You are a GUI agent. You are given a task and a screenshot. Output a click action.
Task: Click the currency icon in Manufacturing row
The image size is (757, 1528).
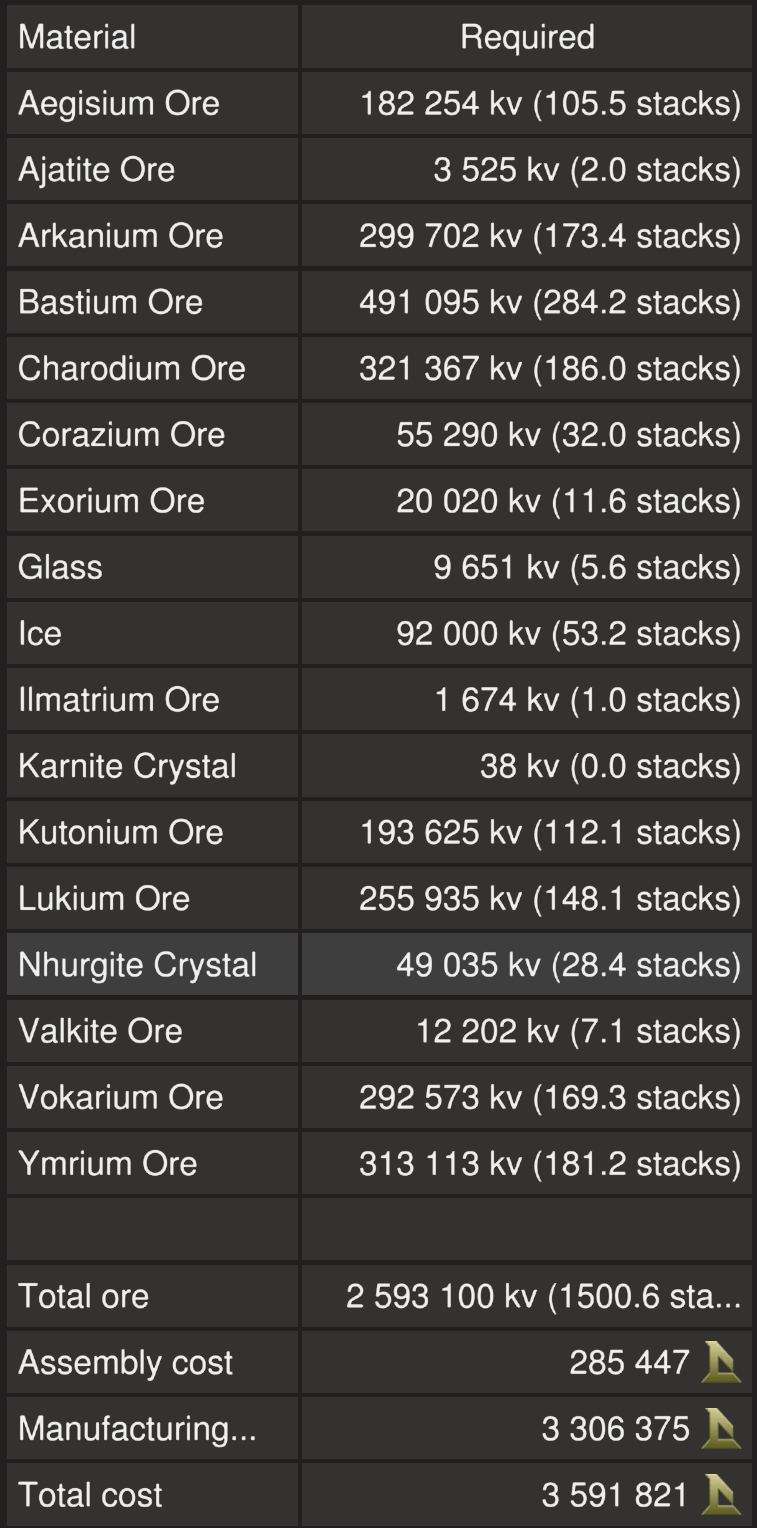pos(721,1428)
